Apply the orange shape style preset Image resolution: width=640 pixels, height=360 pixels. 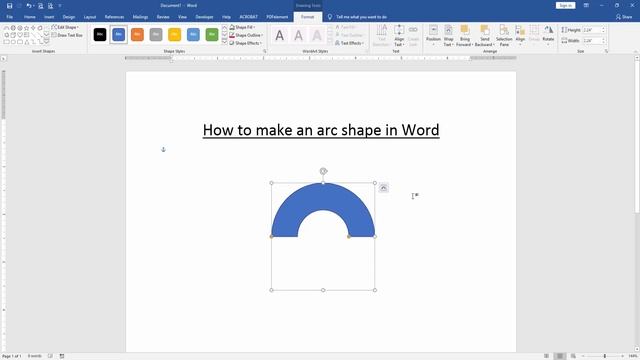click(137, 35)
